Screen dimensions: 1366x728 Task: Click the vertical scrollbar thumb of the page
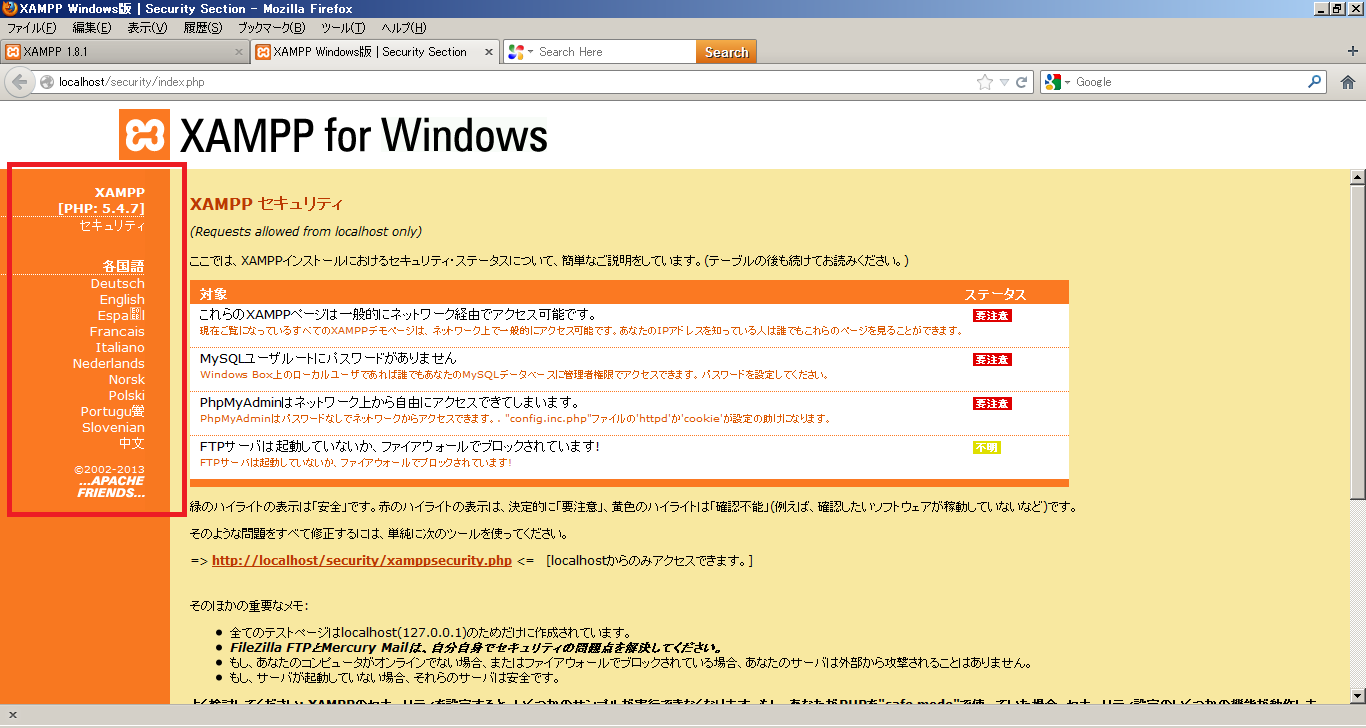pyautogui.click(x=1357, y=342)
